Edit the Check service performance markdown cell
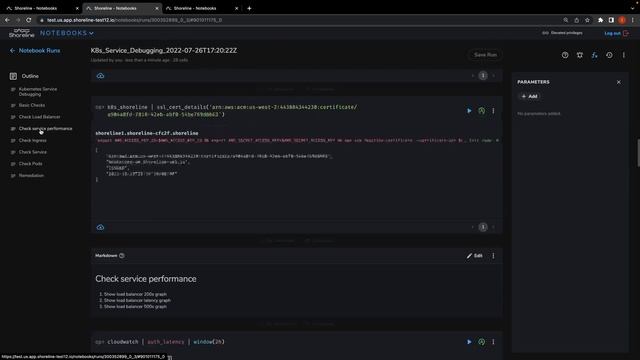The width and height of the screenshot is (640, 360). pyautogui.click(x=475, y=256)
